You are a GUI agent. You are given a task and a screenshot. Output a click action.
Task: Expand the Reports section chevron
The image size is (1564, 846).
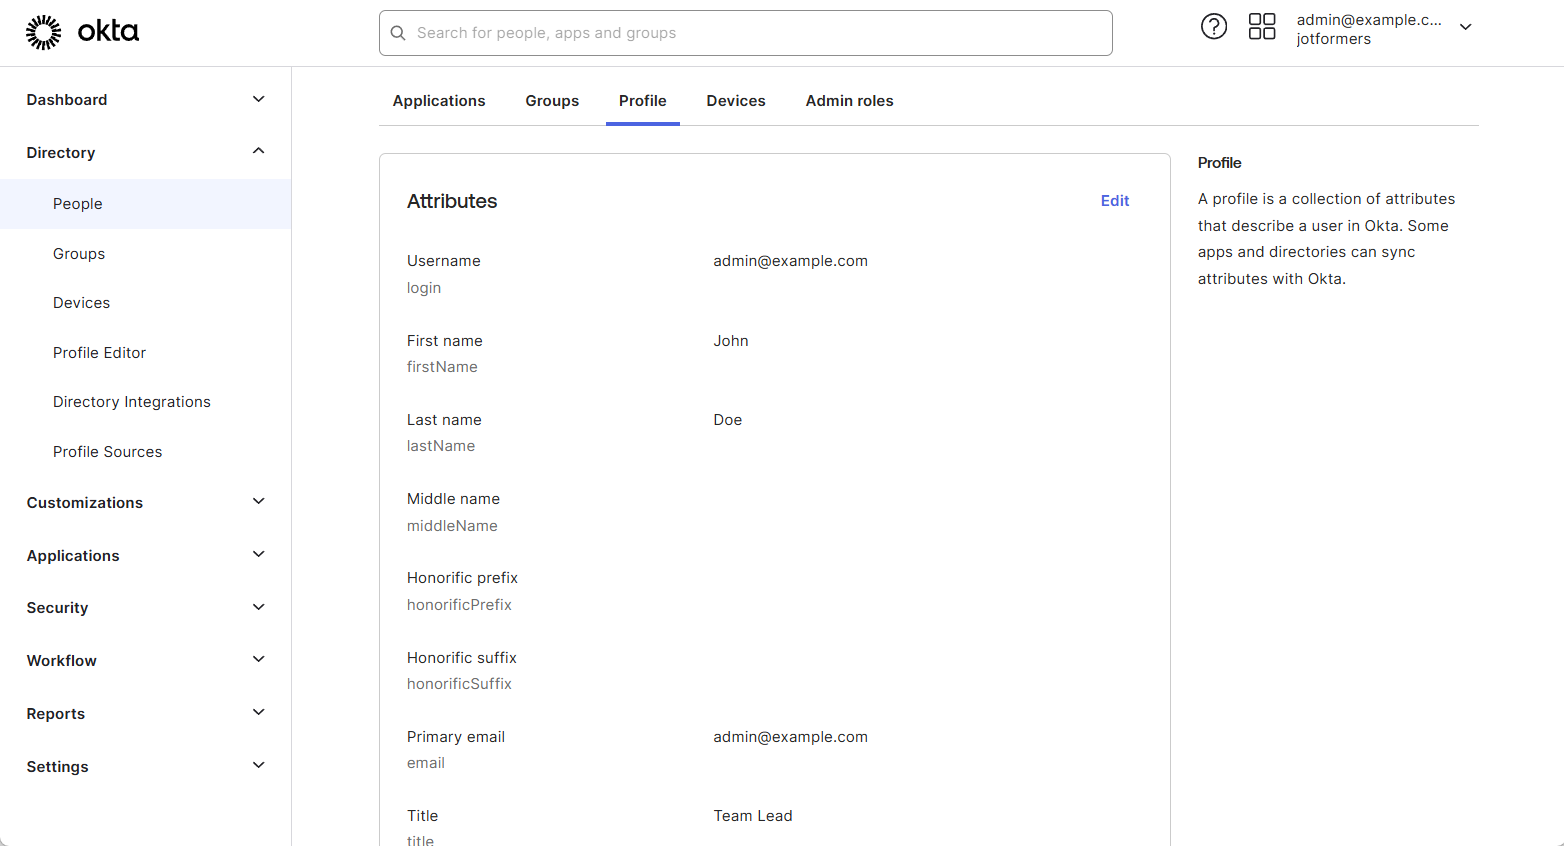(x=259, y=712)
